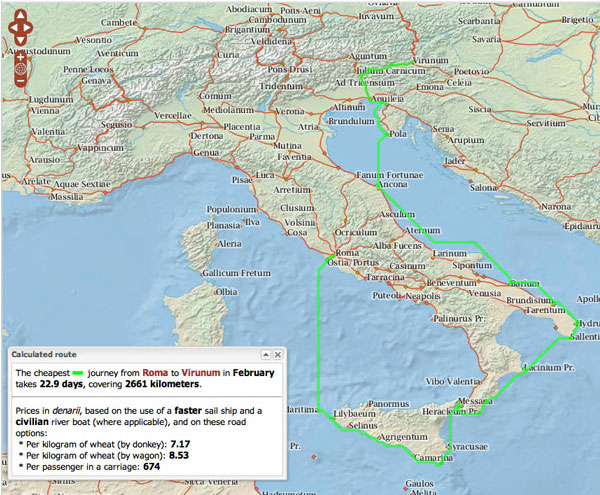
Task: Click the Fanum Fortunae label
Action: (x=390, y=175)
